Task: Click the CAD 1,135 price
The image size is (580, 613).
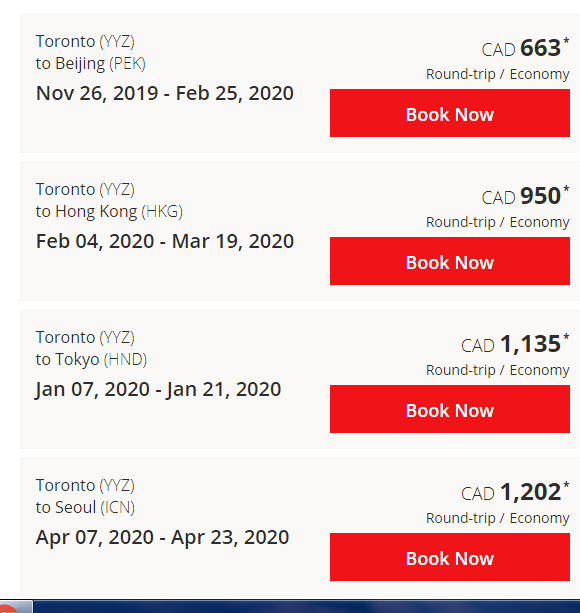Action: tap(515, 344)
